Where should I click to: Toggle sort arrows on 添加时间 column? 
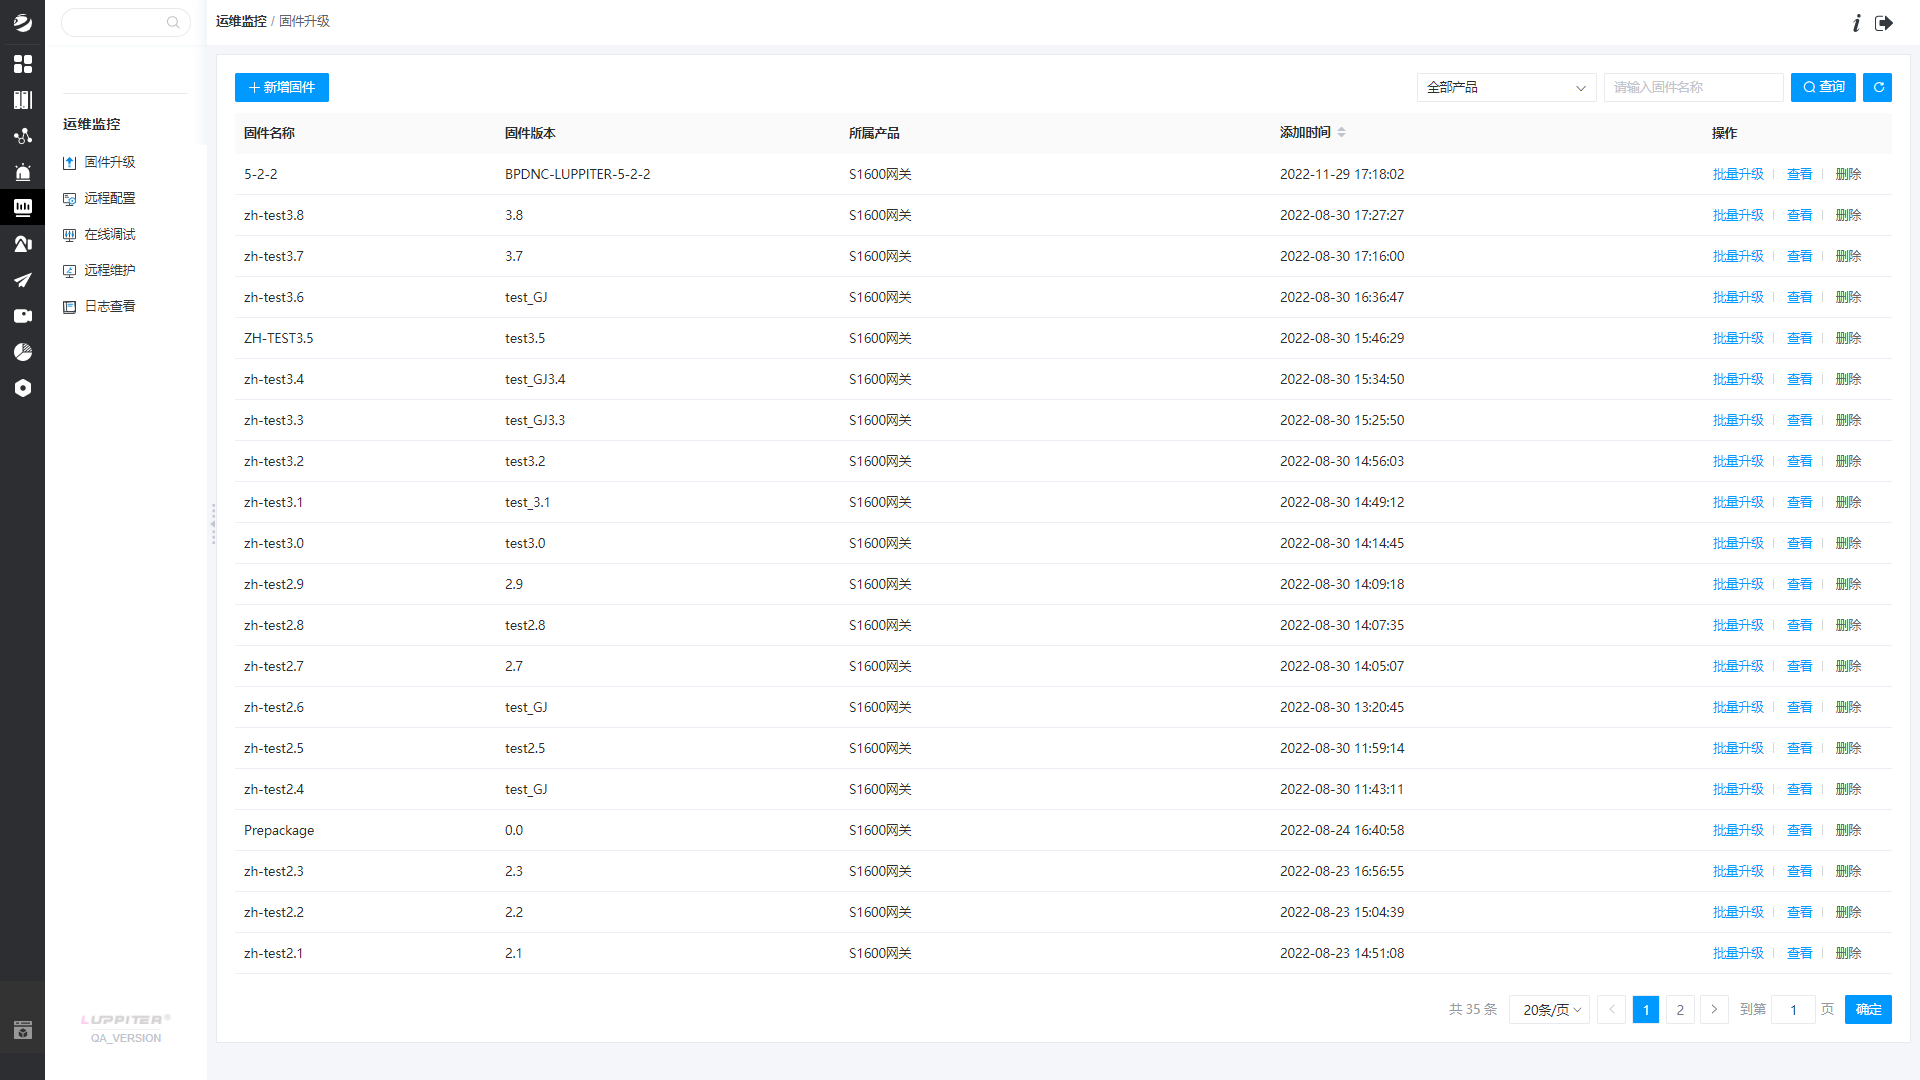[1341, 132]
